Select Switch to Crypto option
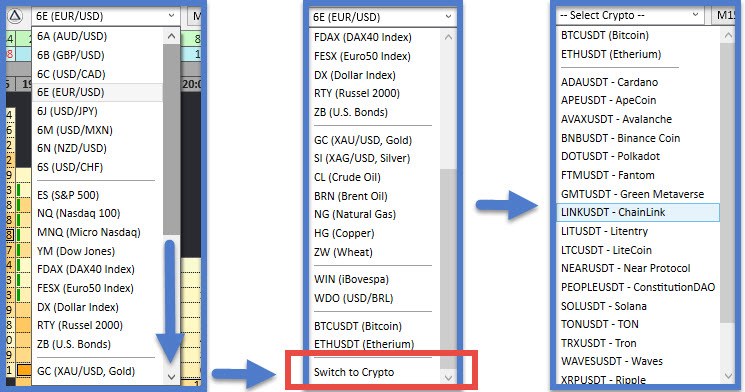The image size is (745, 392). click(x=354, y=372)
